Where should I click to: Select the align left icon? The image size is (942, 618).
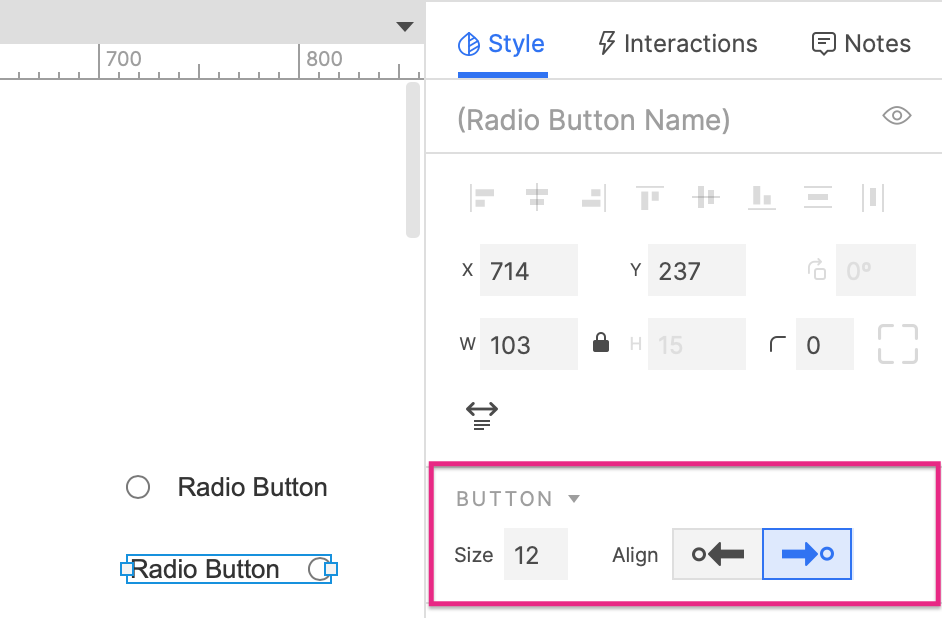click(x=482, y=197)
